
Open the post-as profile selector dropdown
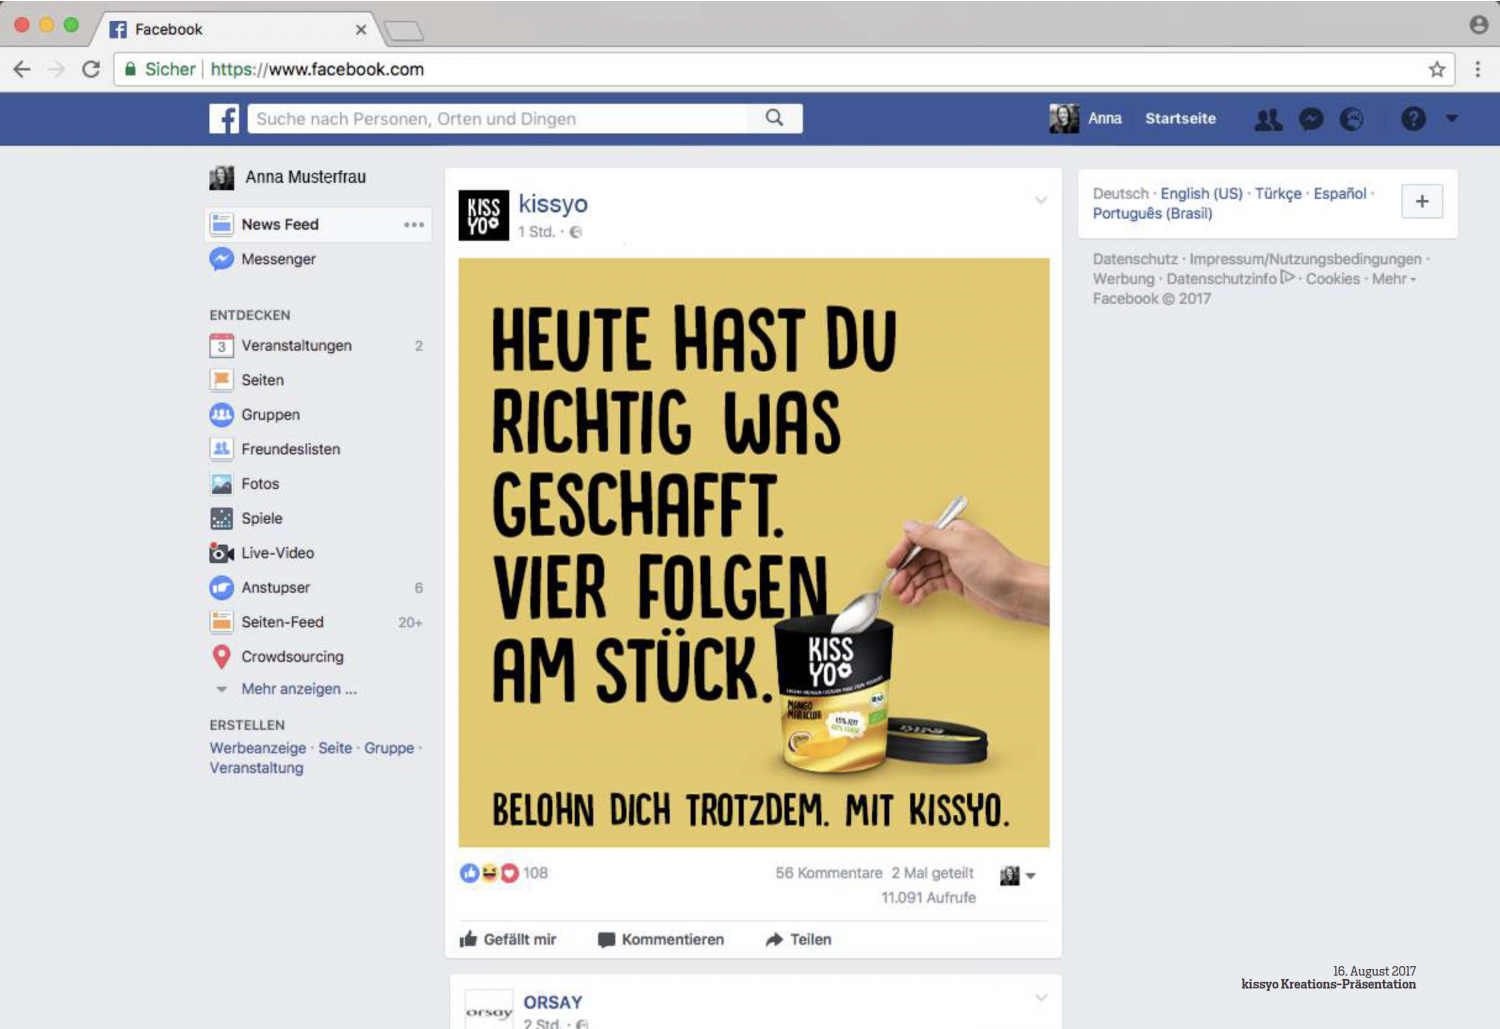point(1018,875)
